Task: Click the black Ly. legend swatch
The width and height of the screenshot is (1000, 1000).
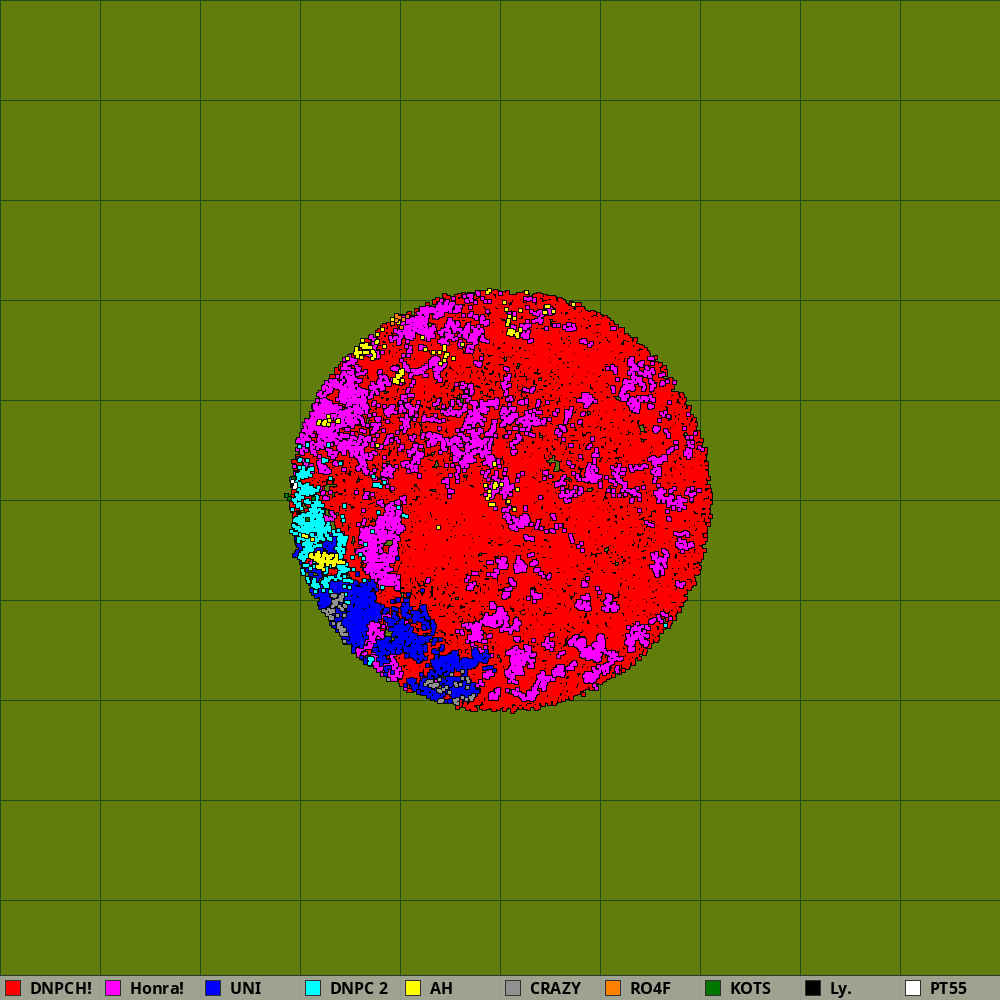Action: 813,988
